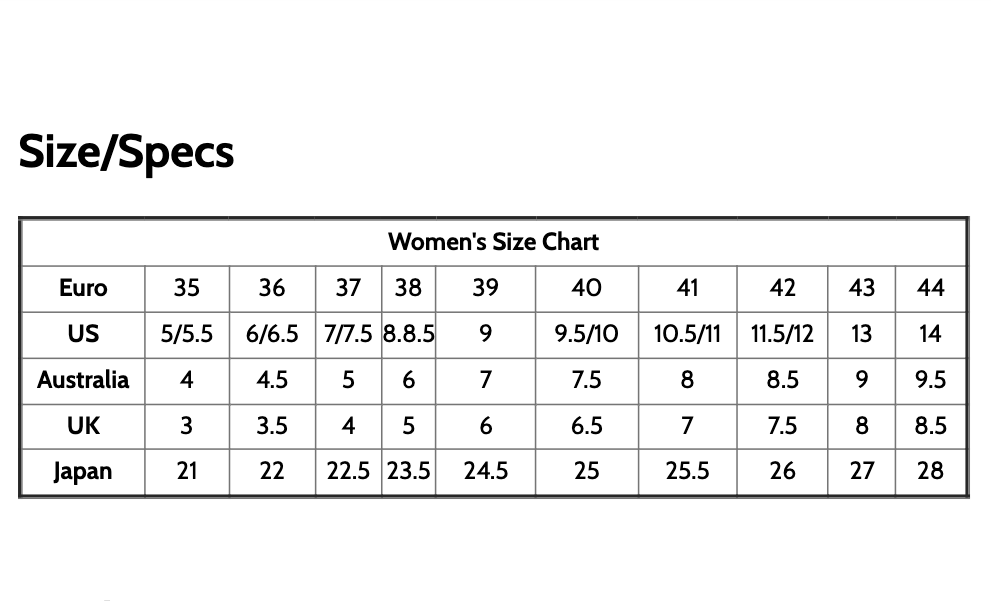This screenshot has width=991, height=601.
Task: Click Euro size 40 cell
Action: (x=586, y=288)
